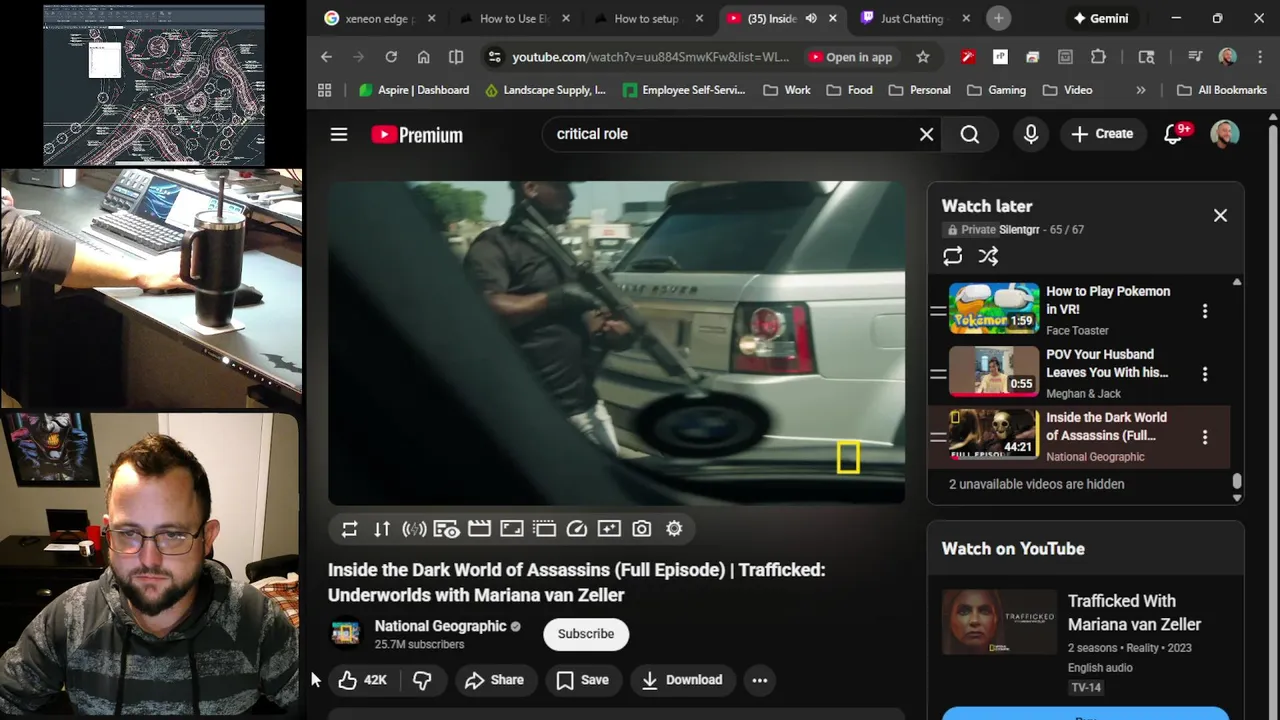
Task: Open the Video bookmarks folder
Action: click(x=1067, y=90)
